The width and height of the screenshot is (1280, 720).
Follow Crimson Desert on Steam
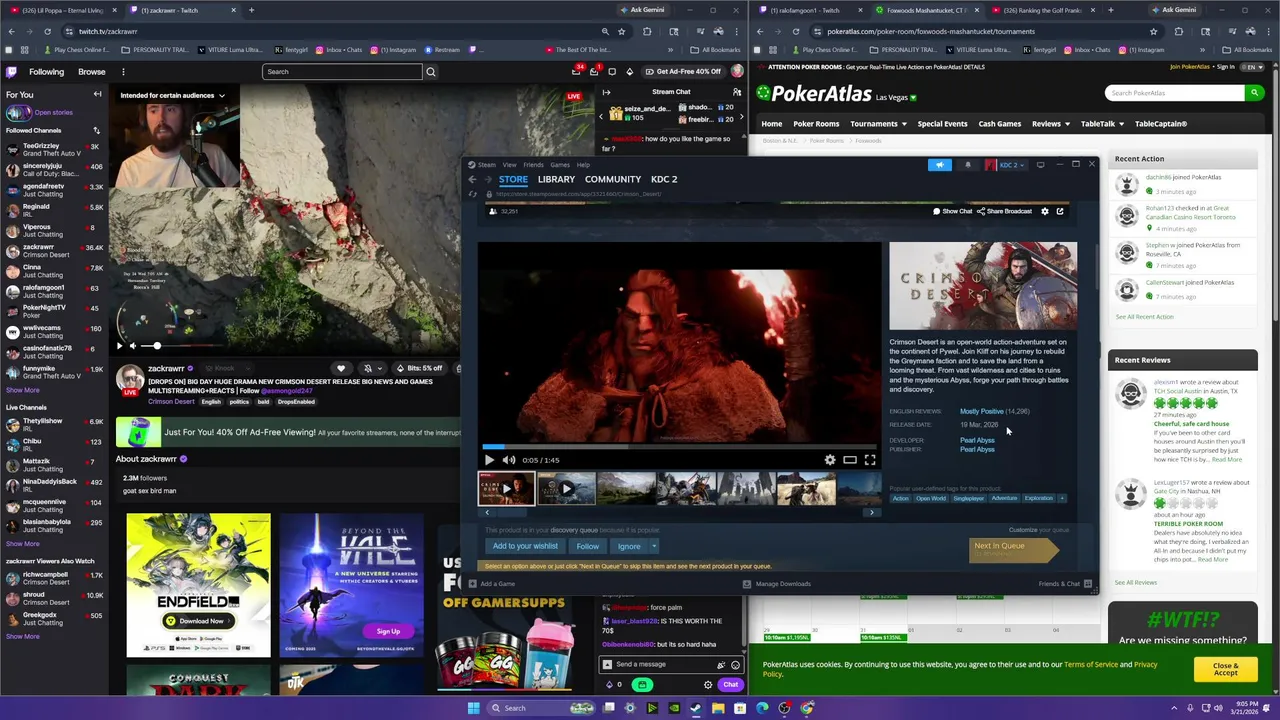[x=588, y=546]
